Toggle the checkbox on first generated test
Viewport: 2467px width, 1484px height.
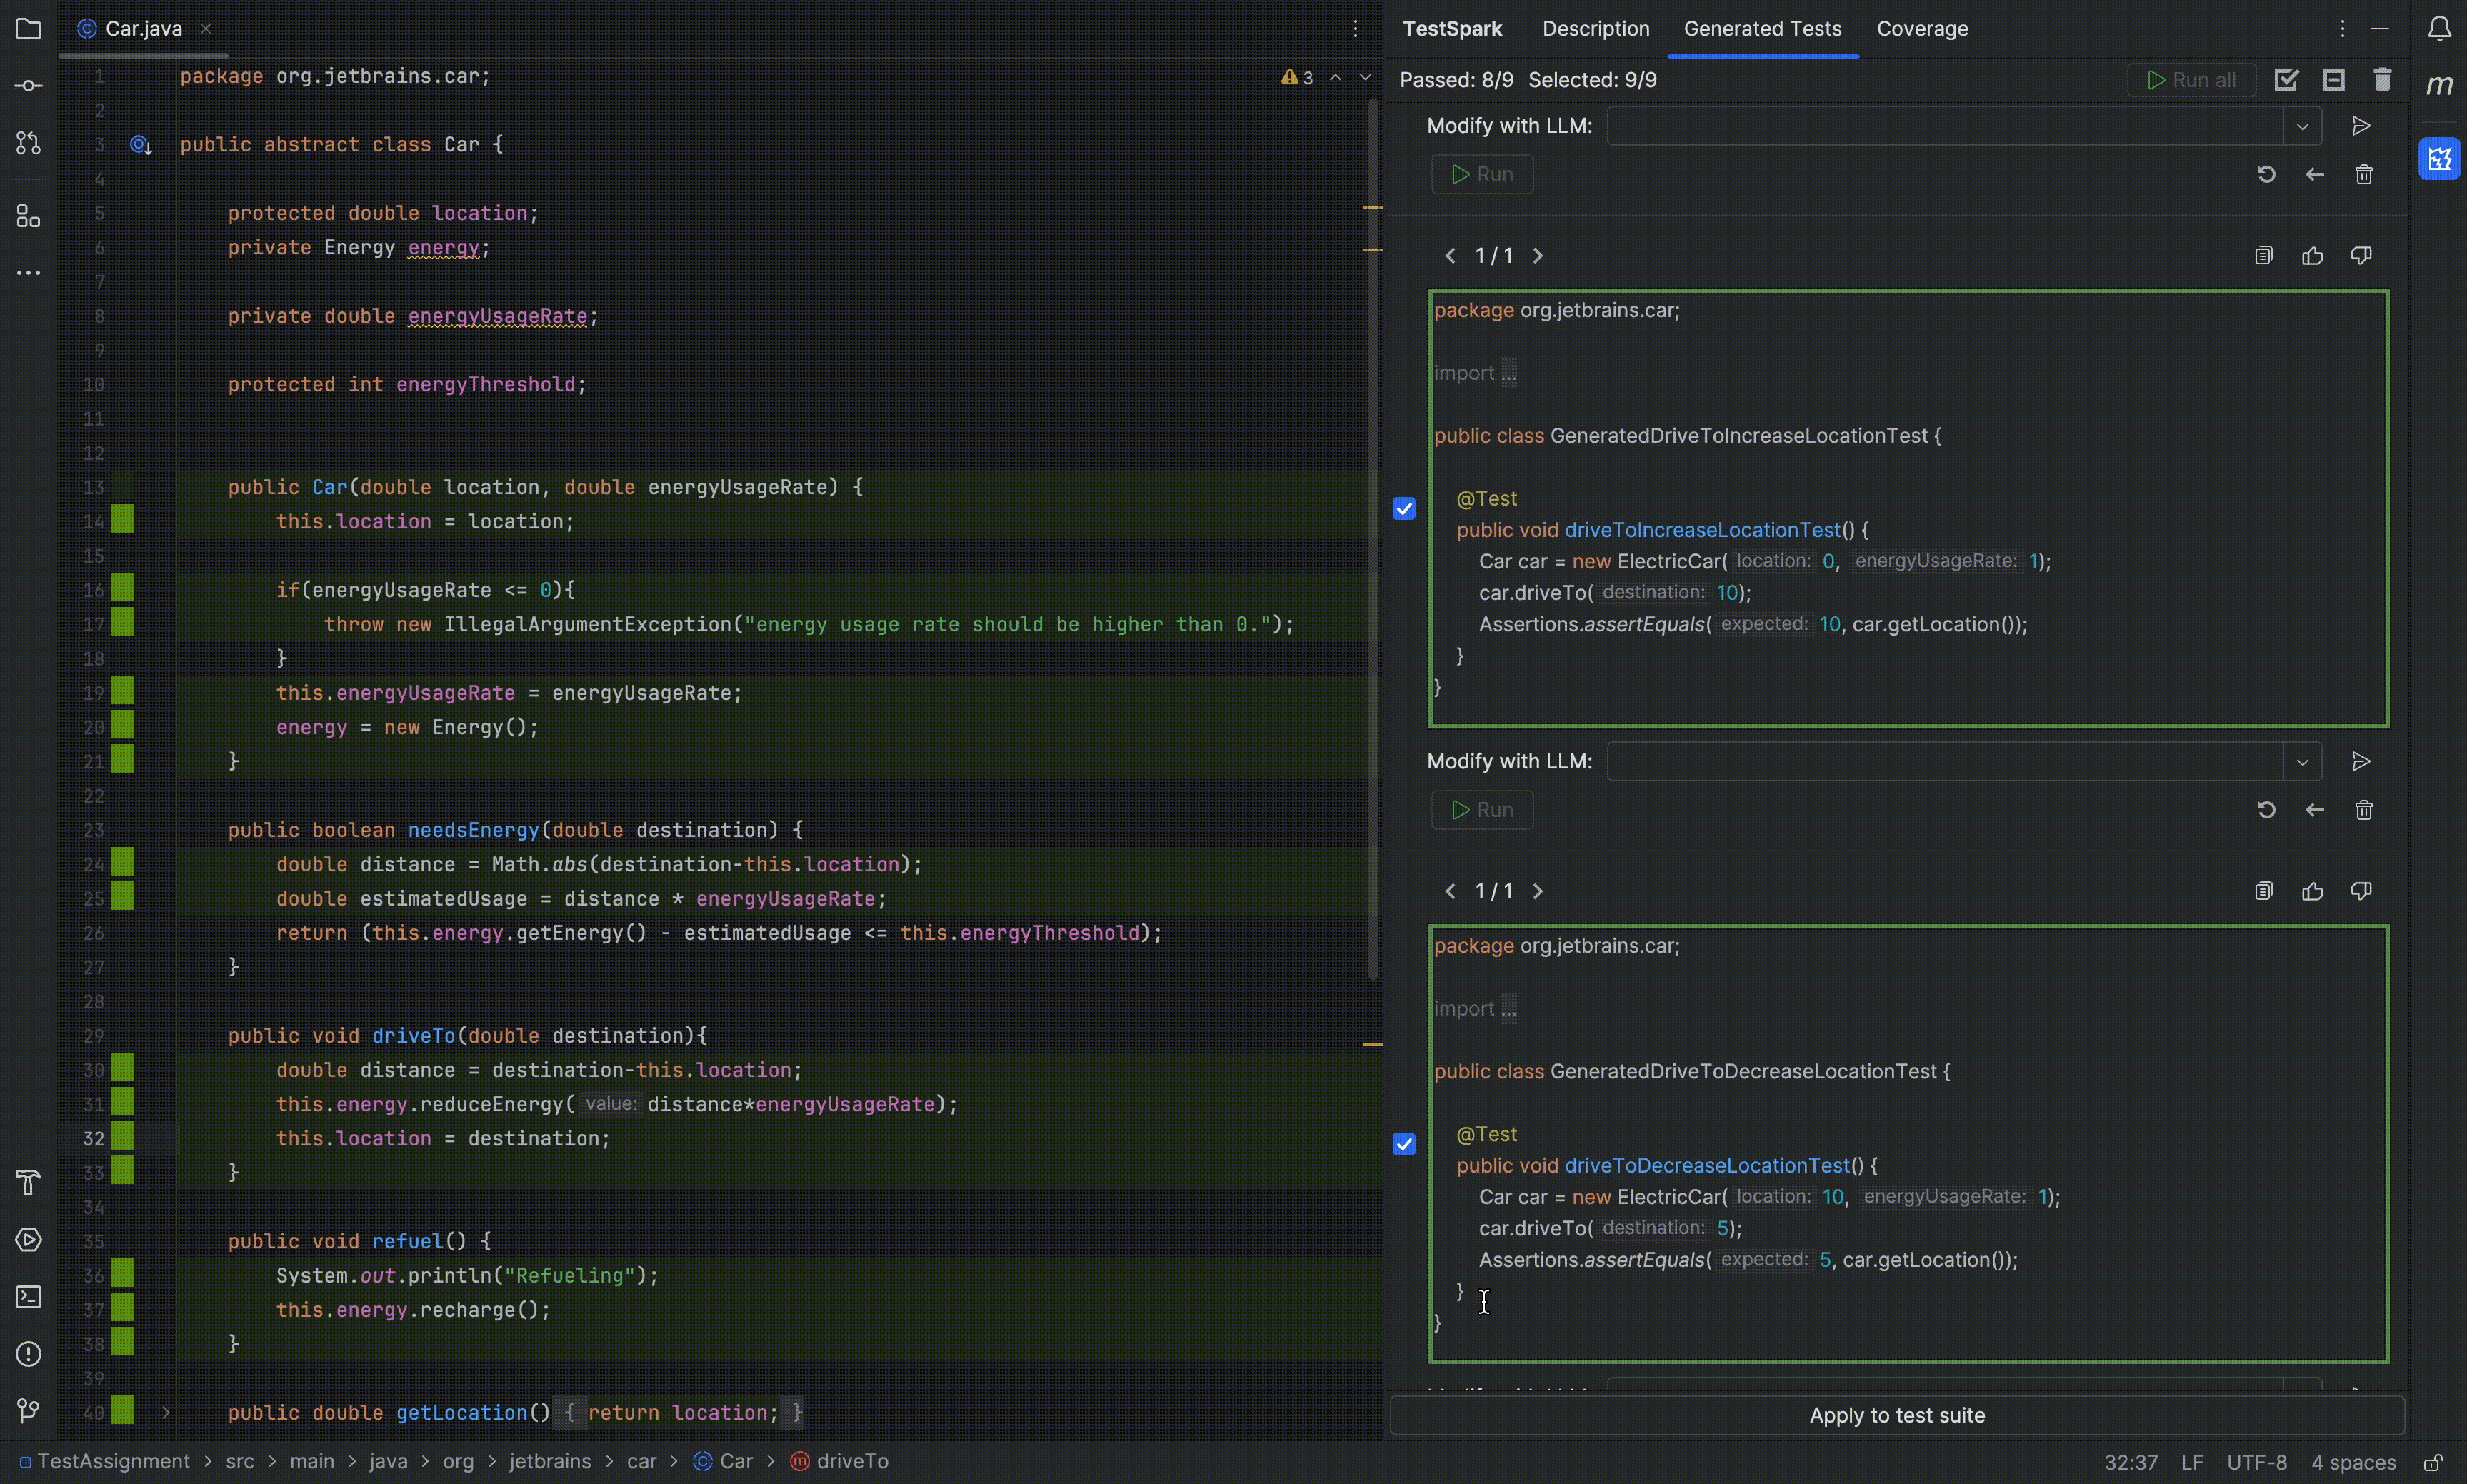(x=1404, y=509)
